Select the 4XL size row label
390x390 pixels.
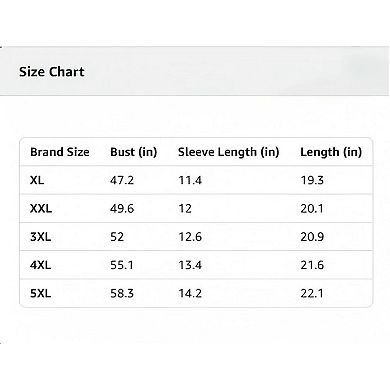point(41,265)
